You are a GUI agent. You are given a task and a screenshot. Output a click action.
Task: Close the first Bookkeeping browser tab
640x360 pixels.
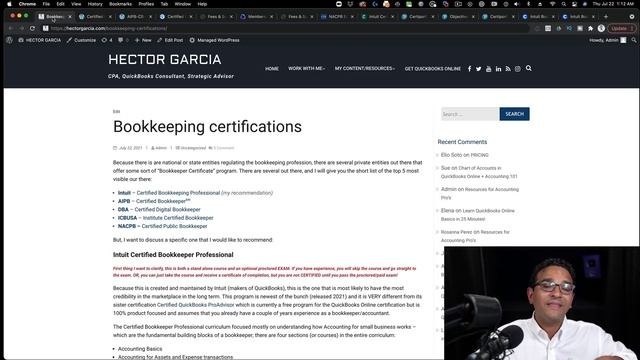(70, 17)
